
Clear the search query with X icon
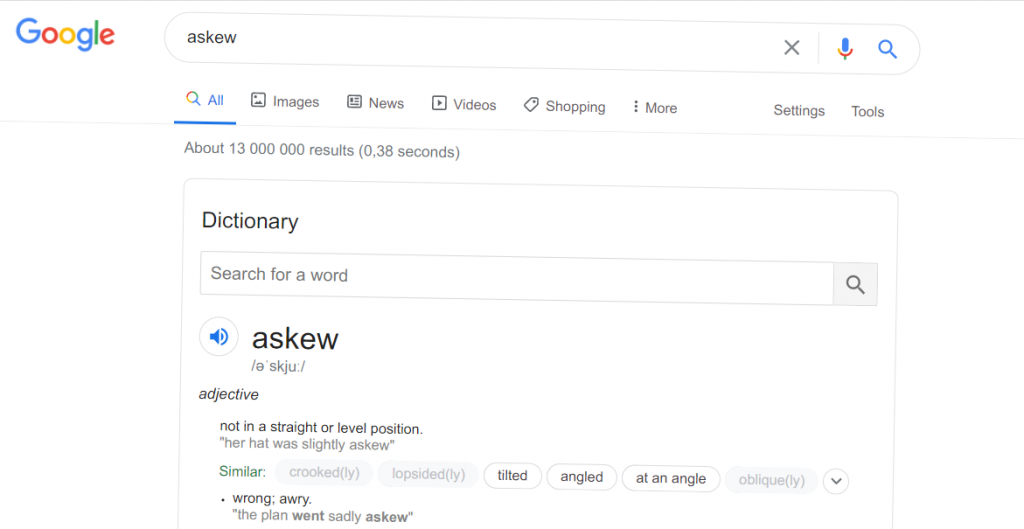click(x=792, y=47)
